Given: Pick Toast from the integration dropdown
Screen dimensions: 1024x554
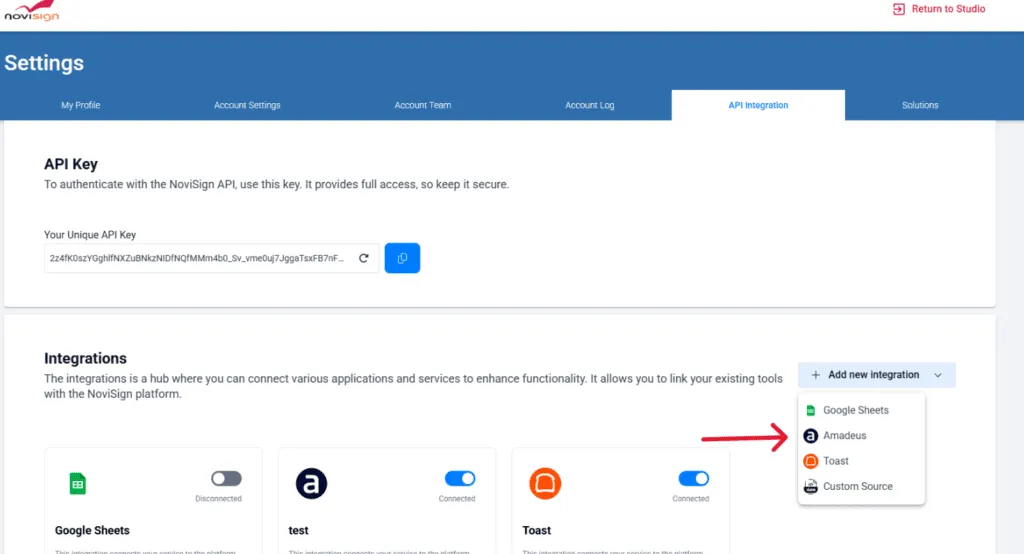Looking at the screenshot, I should (835, 461).
